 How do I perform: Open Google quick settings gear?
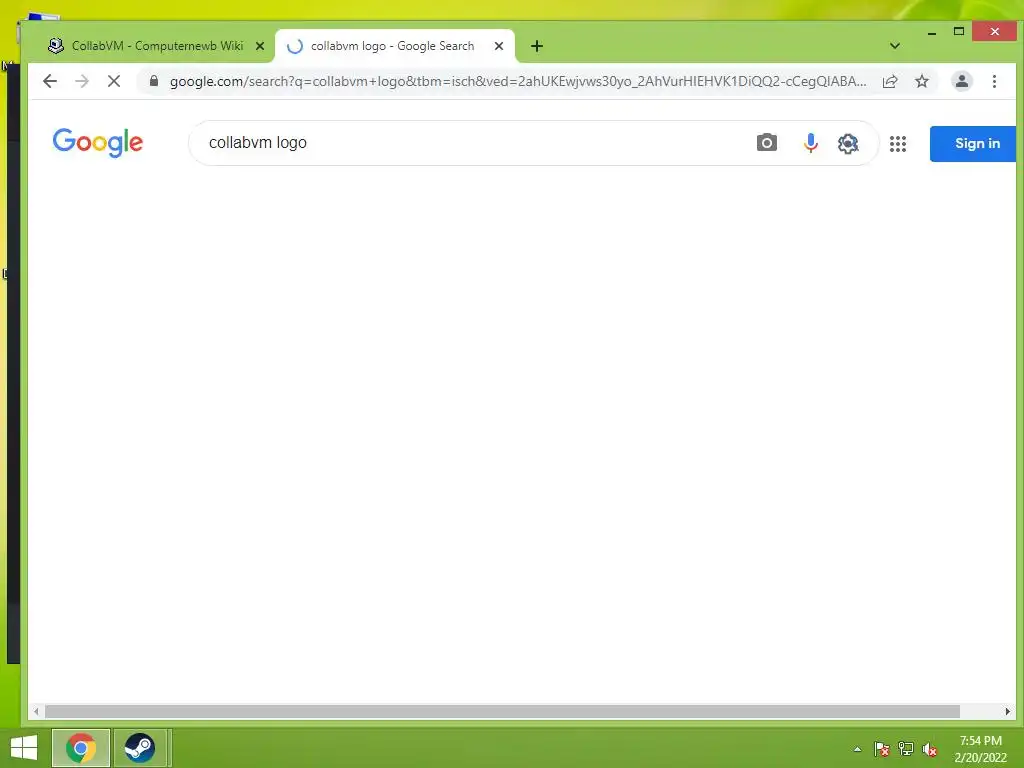[848, 143]
